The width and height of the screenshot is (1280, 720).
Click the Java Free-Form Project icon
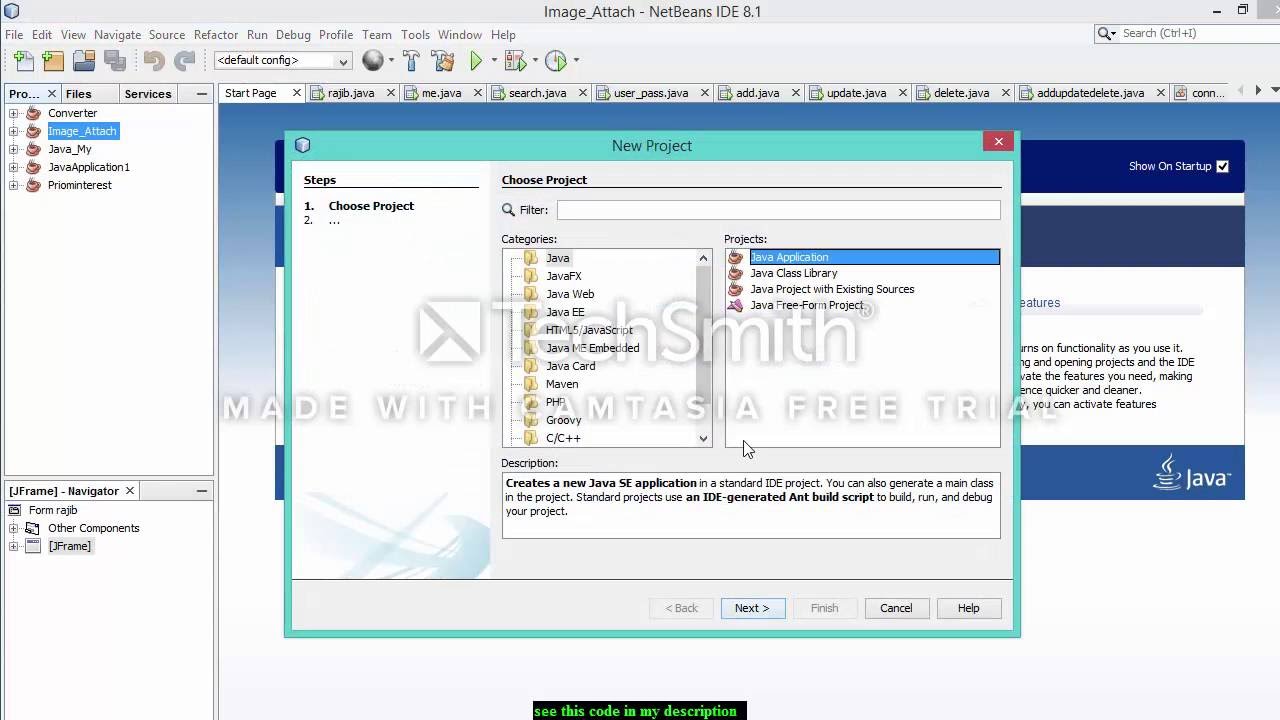[x=736, y=305]
